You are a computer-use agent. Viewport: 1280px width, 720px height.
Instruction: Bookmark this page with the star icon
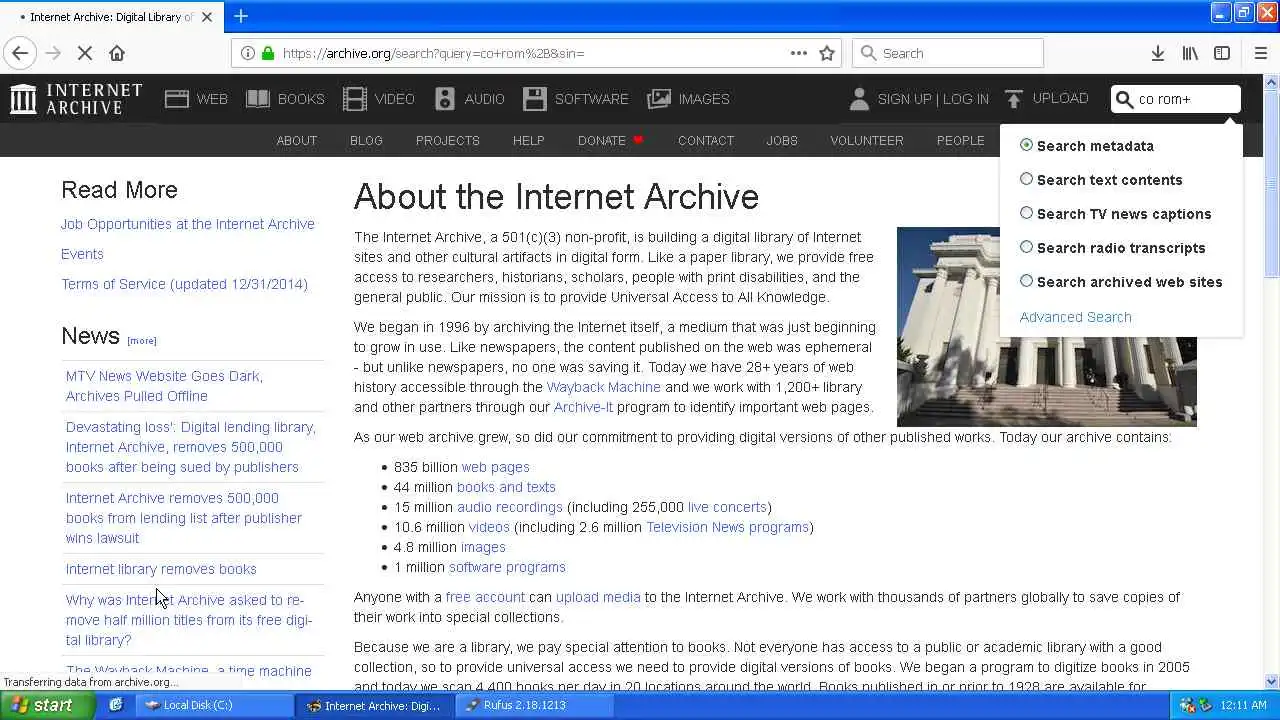click(x=827, y=53)
